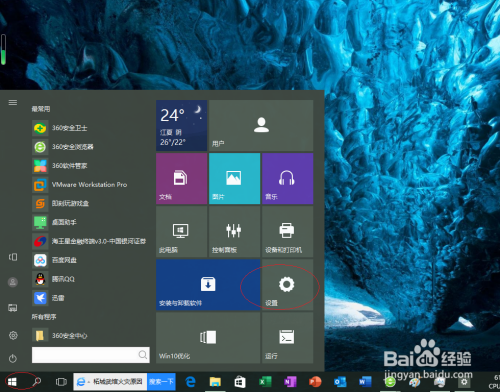The height and width of the screenshot is (392, 500).
Task: Launch 360安全浏览器 from the Start menu list
Action: point(90,147)
